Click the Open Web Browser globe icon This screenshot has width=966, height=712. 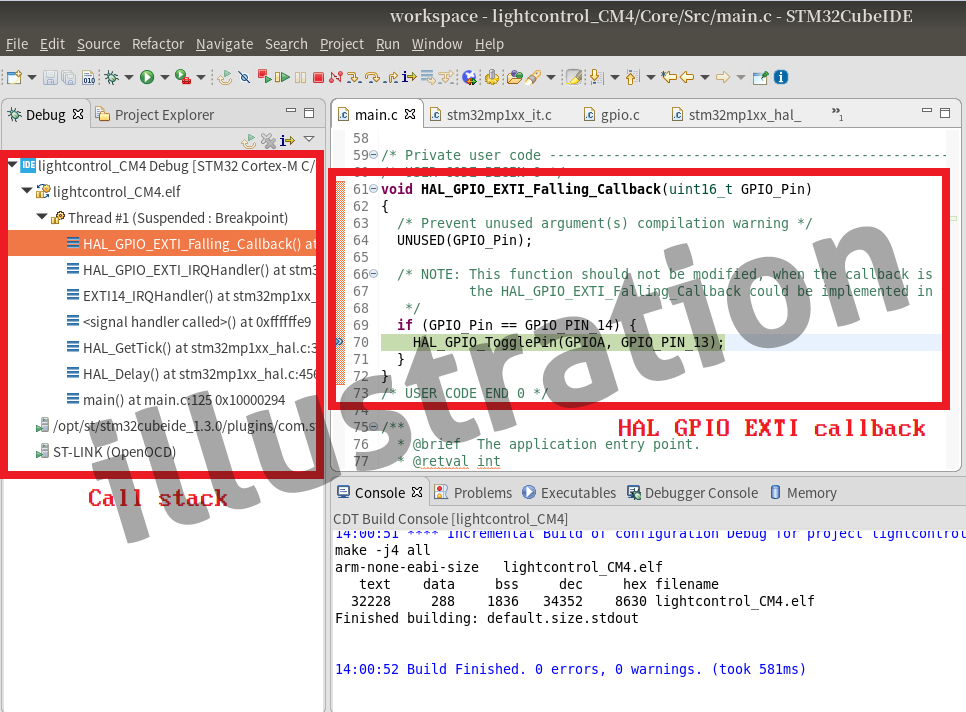[x=469, y=77]
